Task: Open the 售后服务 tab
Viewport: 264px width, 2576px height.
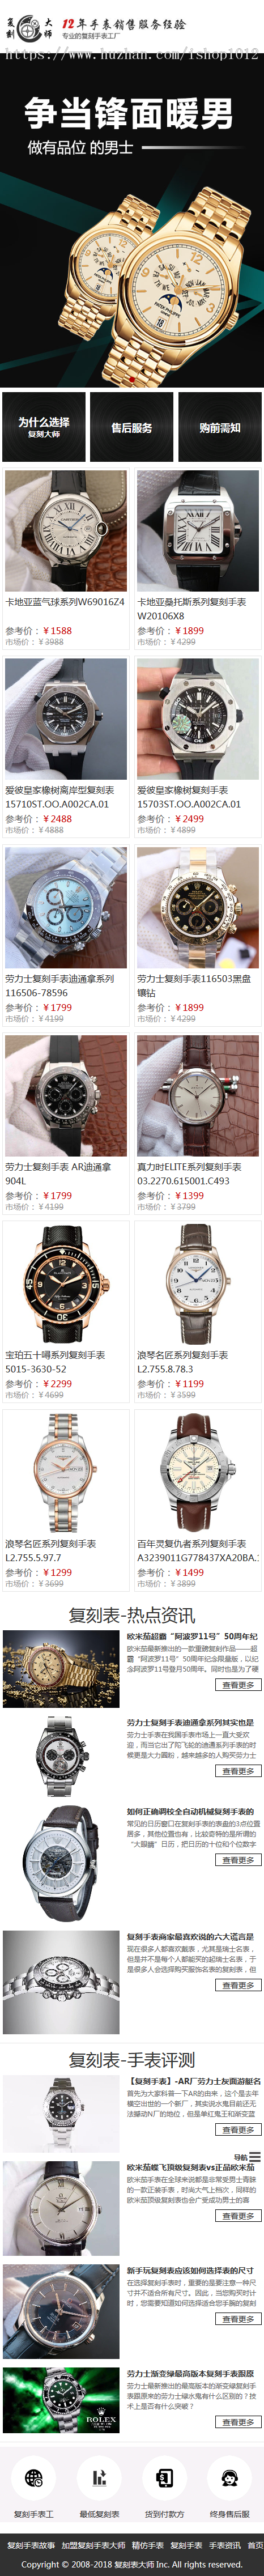Action: 132,427
